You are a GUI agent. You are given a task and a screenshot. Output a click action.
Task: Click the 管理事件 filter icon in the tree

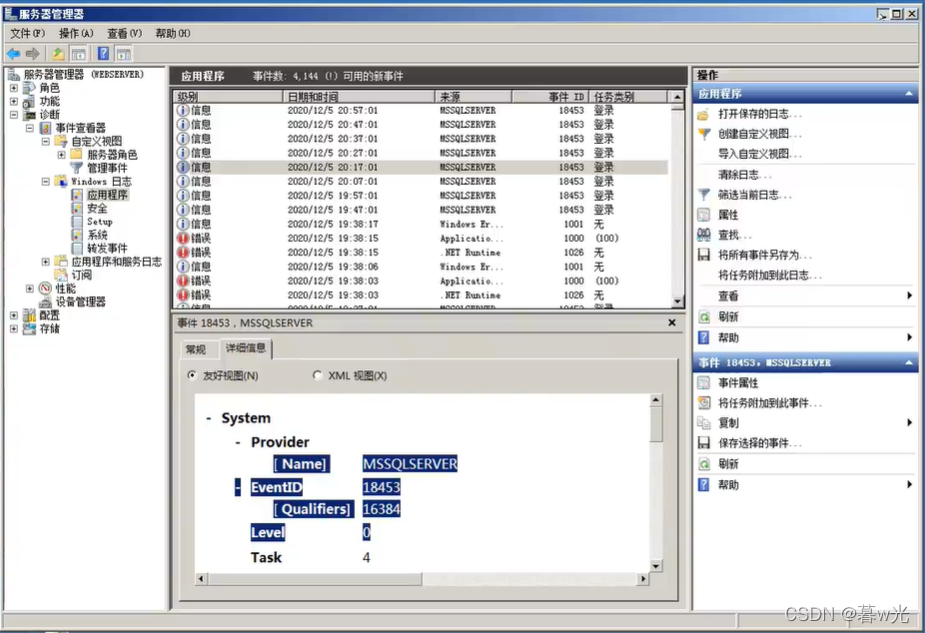point(77,168)
